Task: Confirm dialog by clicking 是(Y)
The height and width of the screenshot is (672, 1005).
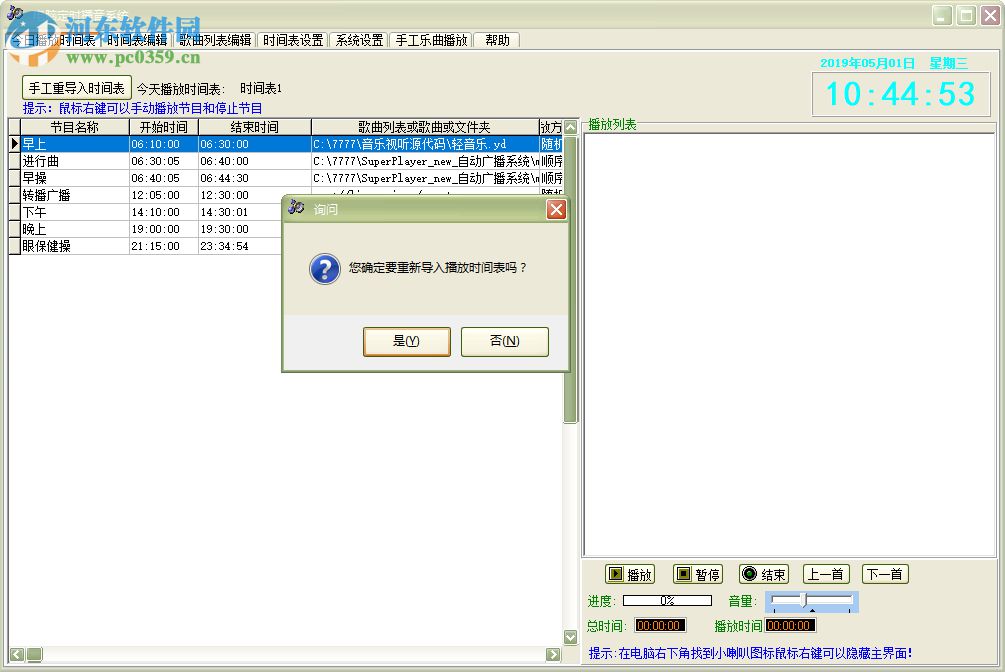Action: click(406, 341)
